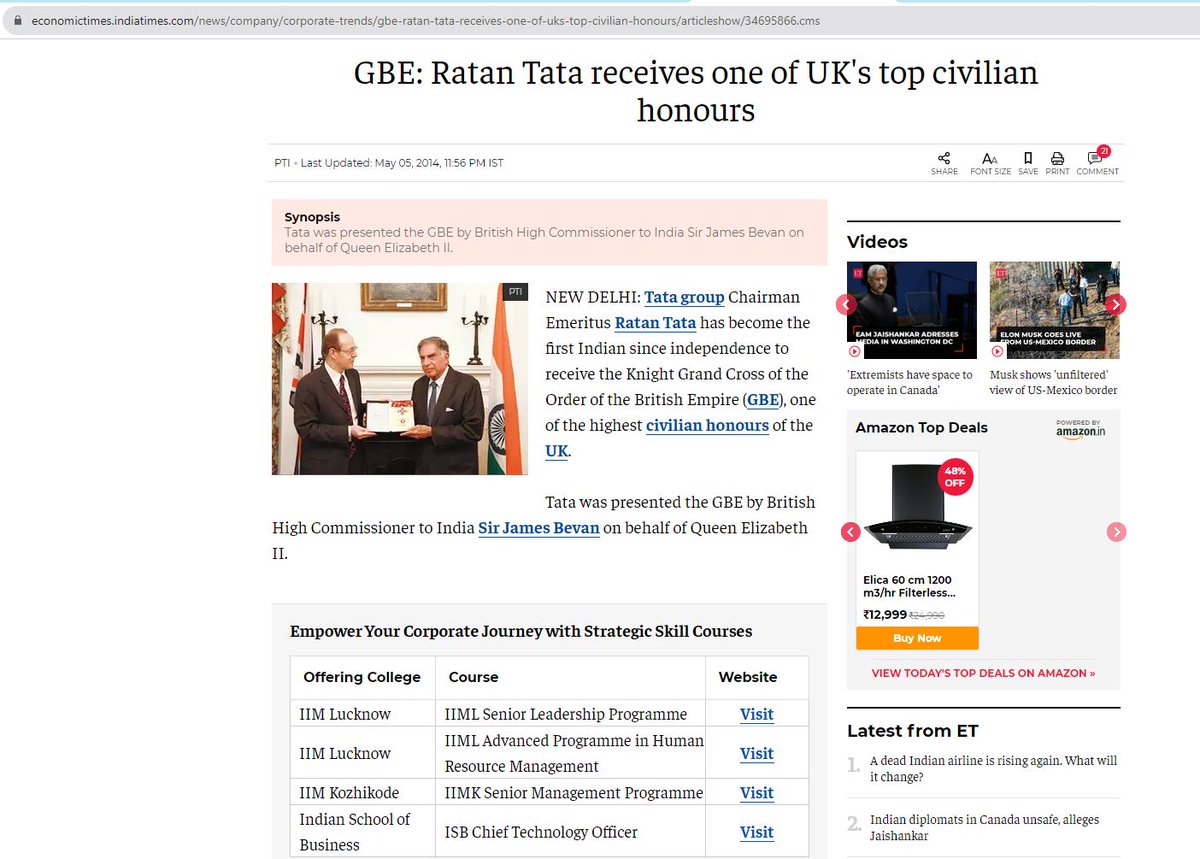The image size is (1200, 859).
Task: Open 'Musk shows unfiltered view' caption
Action: tap(1053, 382)
